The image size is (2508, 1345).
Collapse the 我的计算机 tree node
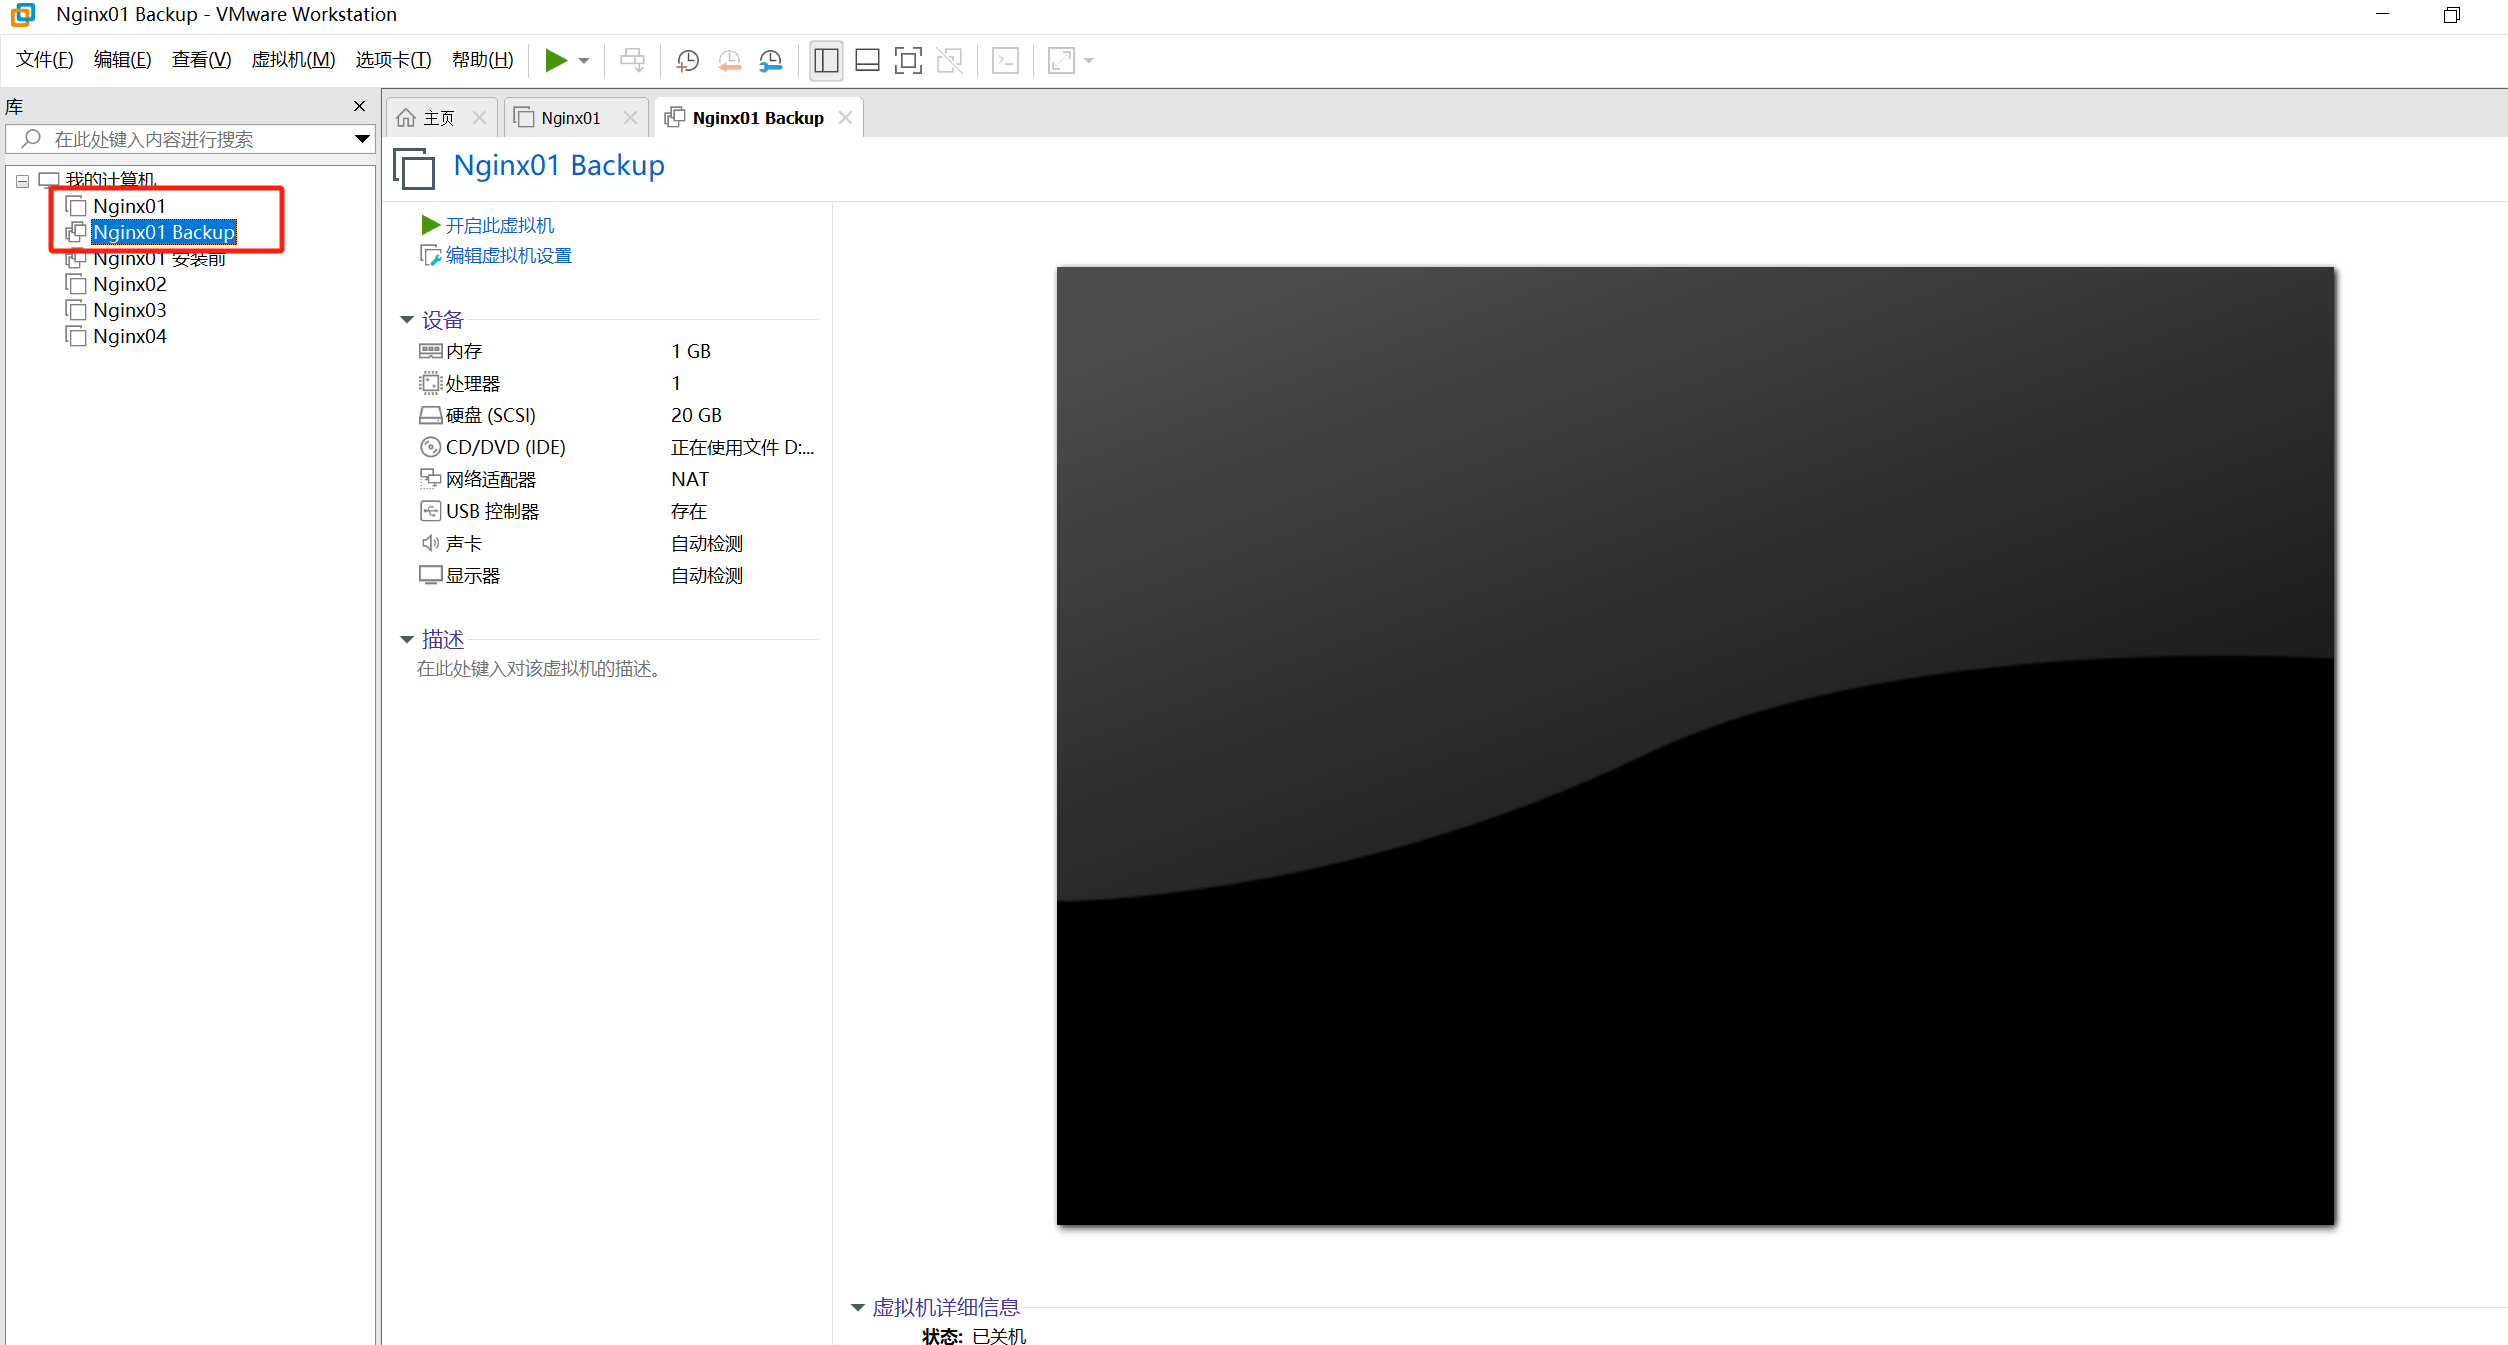coord(22,181)
